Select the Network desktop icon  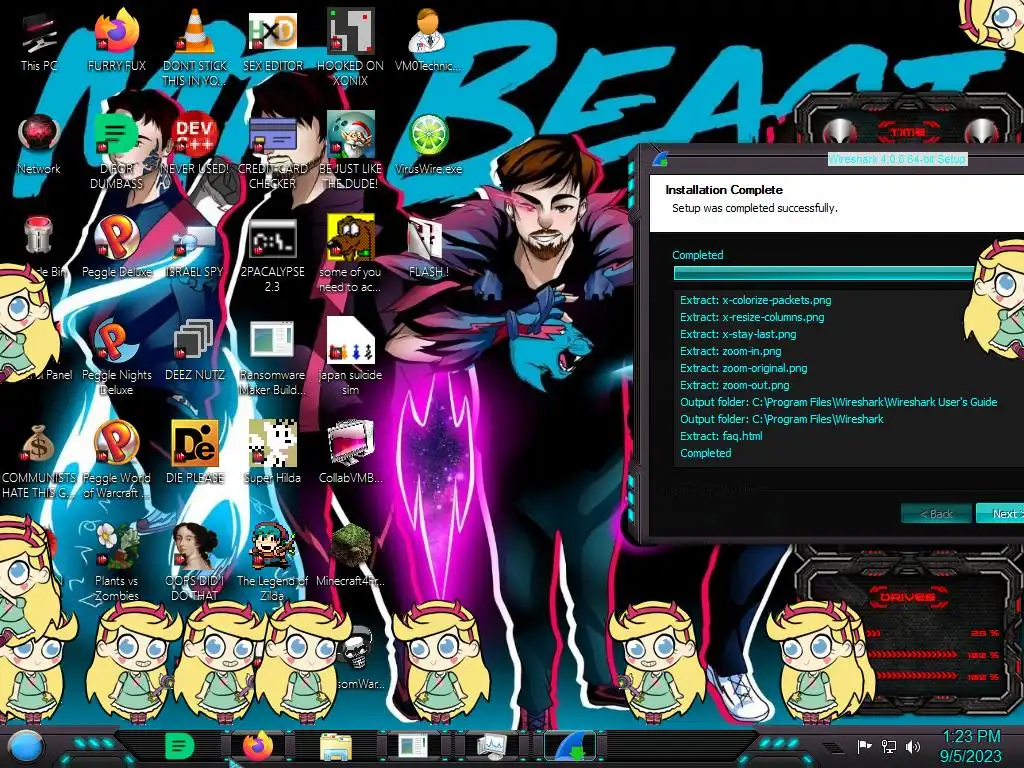click(39, 144)
